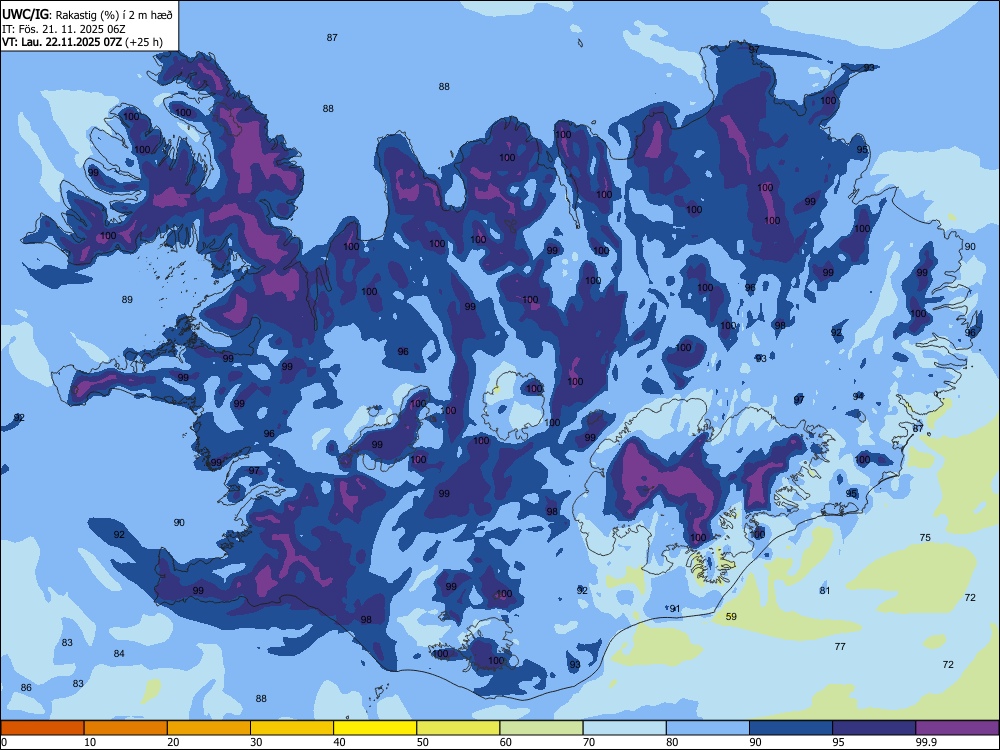Click the humidity value 84 on the map
Viewport: 1000px width, 750px height.
point(119,654)
